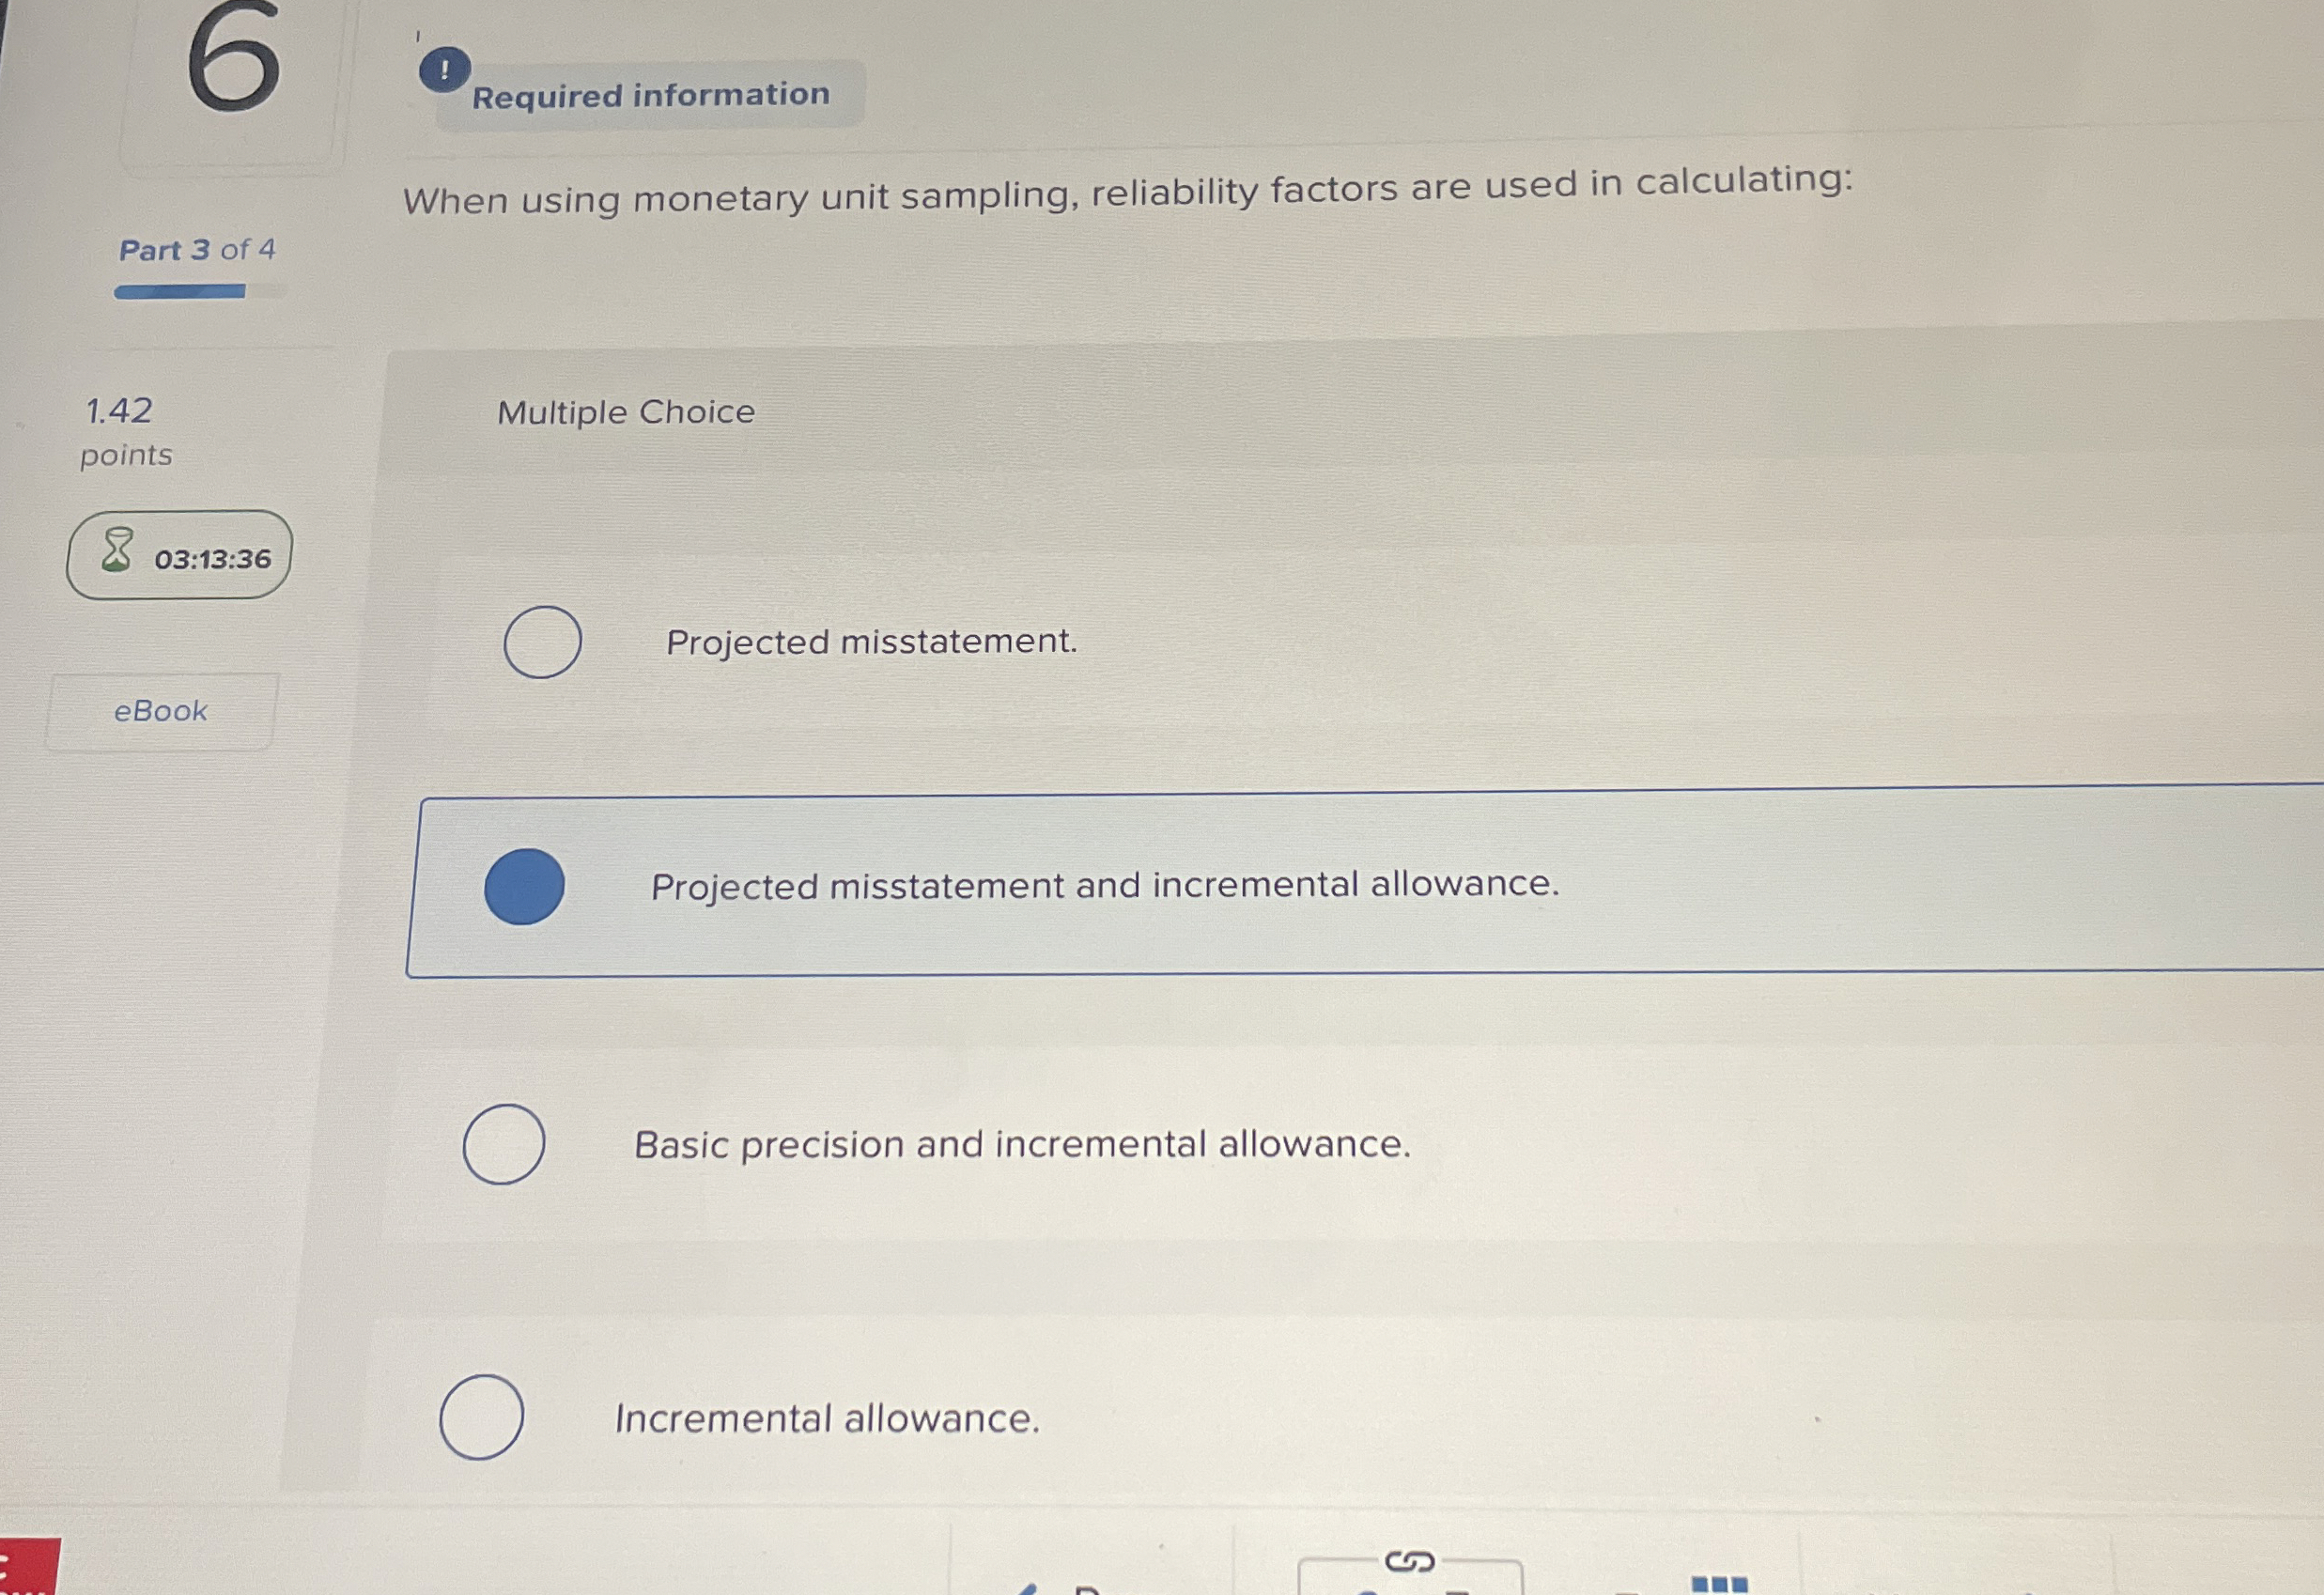Screen dimensions: 2324x1595
Task: Click the hourglass timer icon
Action: tap(117, 552)
